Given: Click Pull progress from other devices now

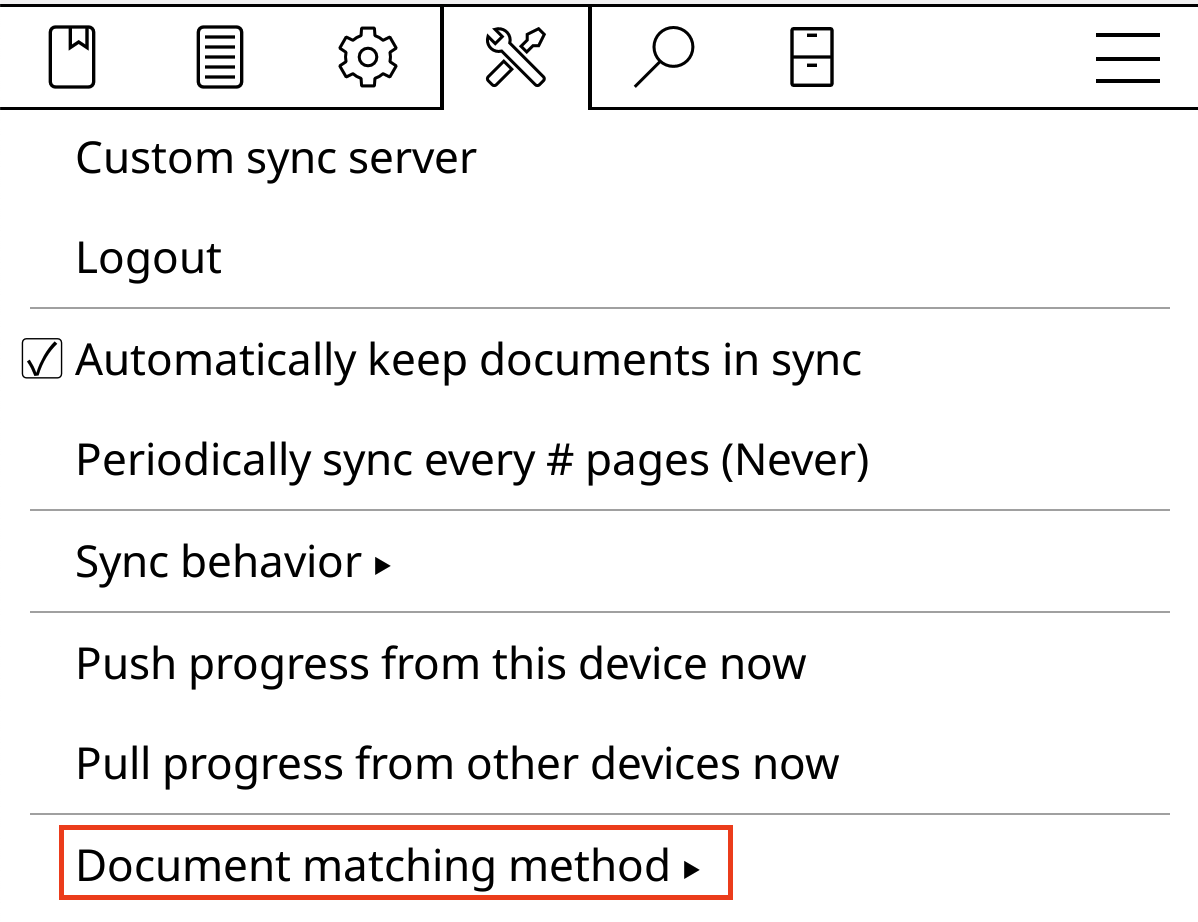Looking at the screenshot, I should tap(456, 762).
